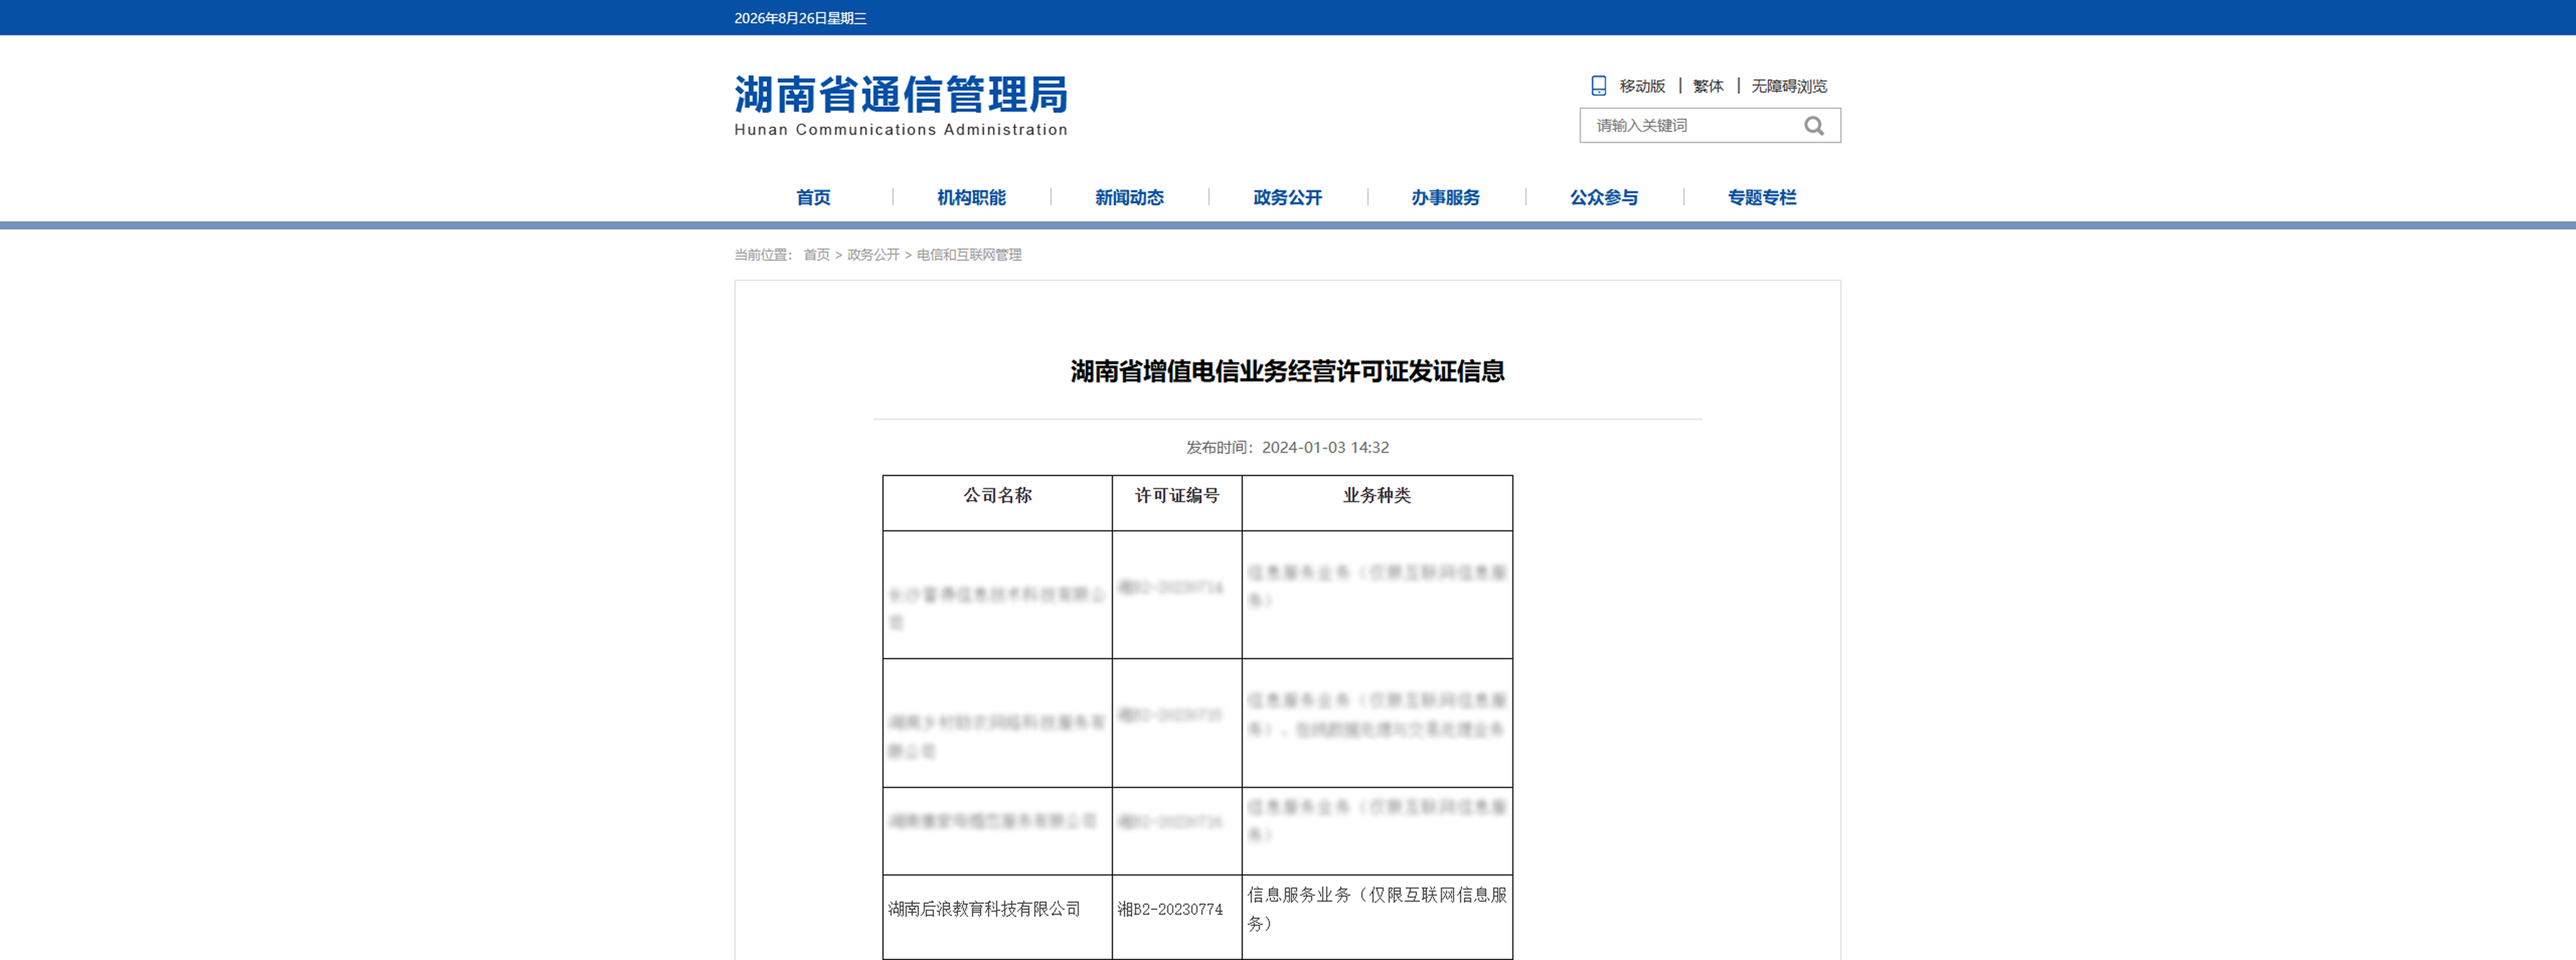Click the mobile phone icon
The image size is (2576, 960).
click(1598, 86)
